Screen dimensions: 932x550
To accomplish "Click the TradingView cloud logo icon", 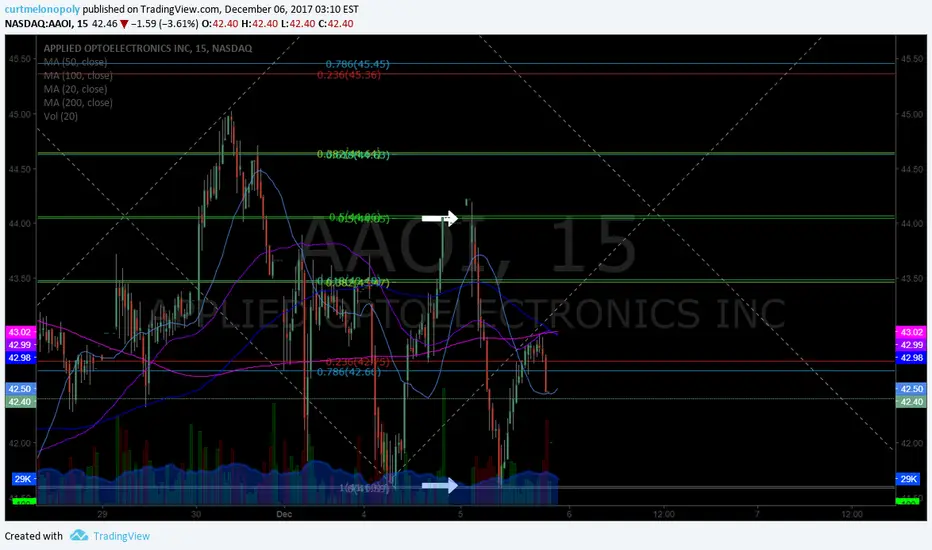I will pos(78,536).
